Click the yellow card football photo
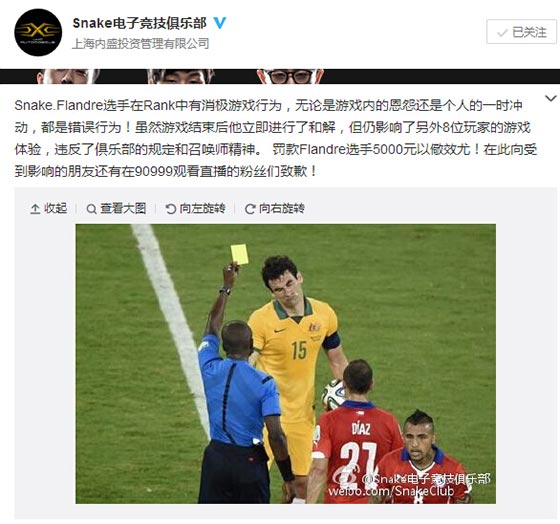The height and width of the screenshot is (524, 560). tap(285, 364)
